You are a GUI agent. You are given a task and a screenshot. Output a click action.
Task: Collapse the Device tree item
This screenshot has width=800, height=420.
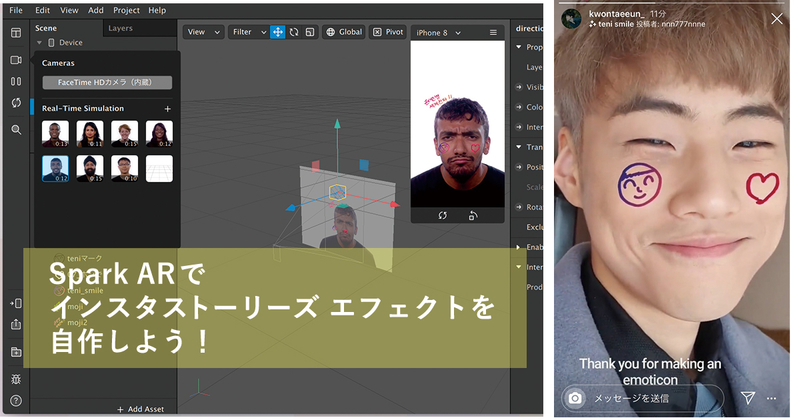click(x=39, y=43)
